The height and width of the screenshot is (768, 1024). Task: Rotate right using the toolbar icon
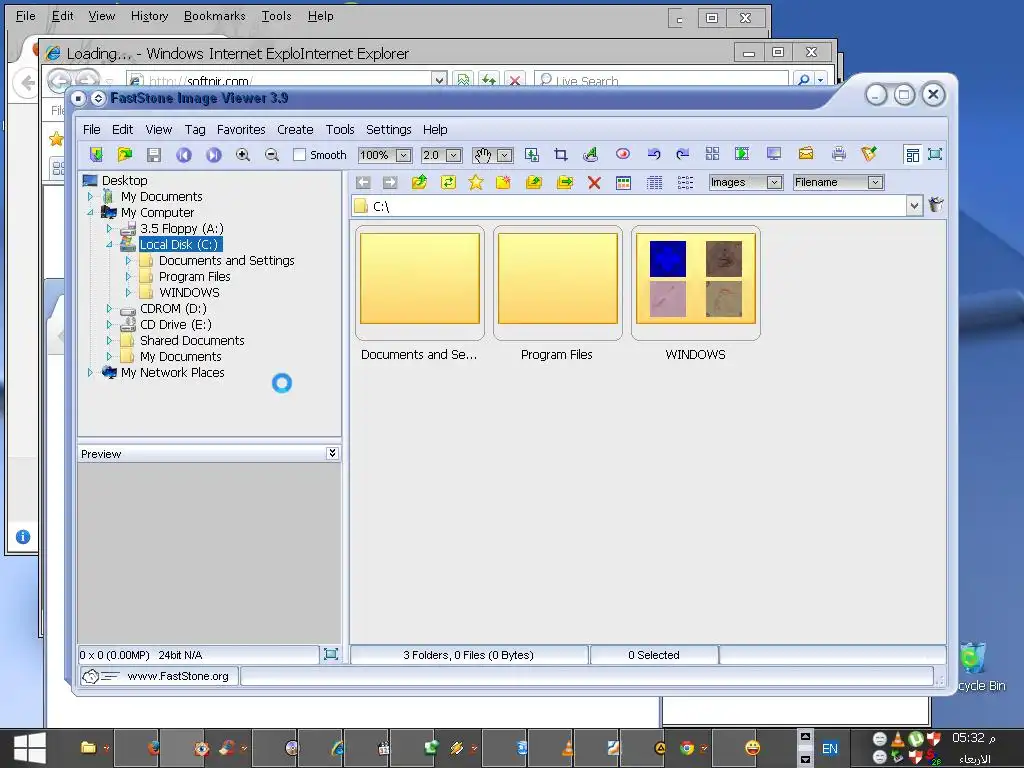pos(683,154)
